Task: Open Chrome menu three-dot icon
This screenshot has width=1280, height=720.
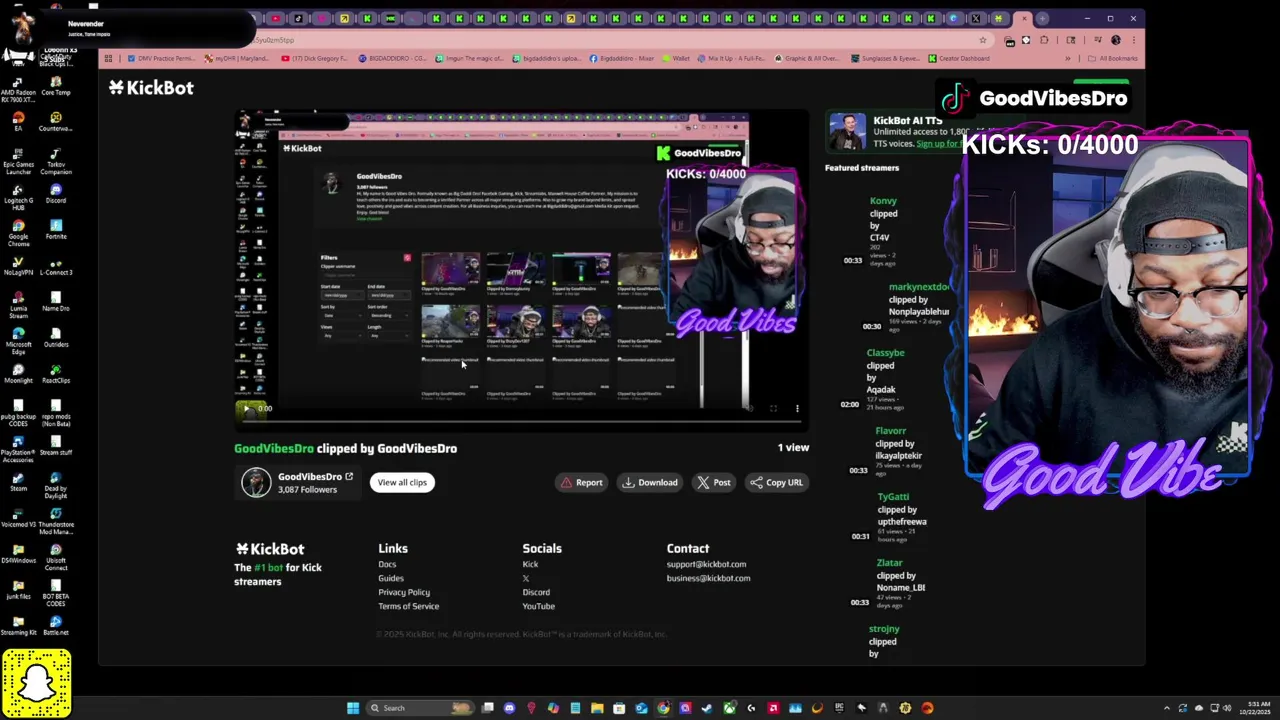Action: click(x=1134, y=40)
